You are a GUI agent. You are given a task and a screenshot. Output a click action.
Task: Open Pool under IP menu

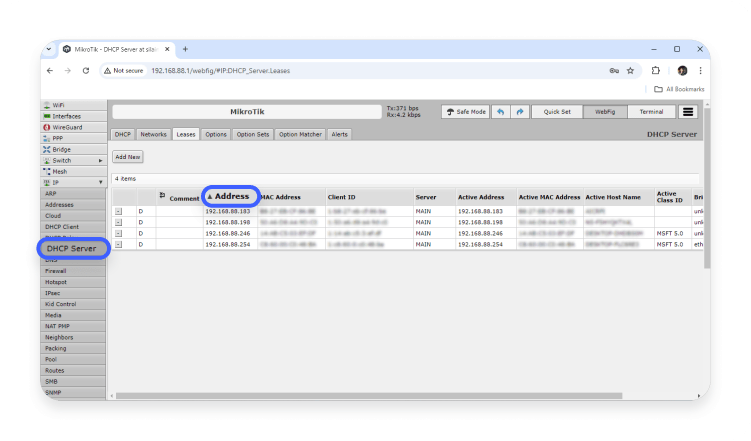coord(73,359)
